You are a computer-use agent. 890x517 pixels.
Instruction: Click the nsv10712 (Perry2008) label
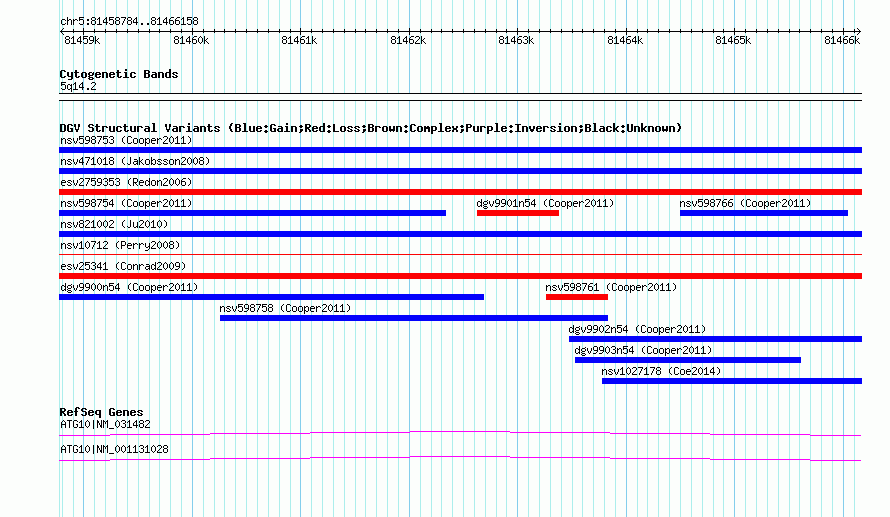pyautogui.click(x=120, y=245)
